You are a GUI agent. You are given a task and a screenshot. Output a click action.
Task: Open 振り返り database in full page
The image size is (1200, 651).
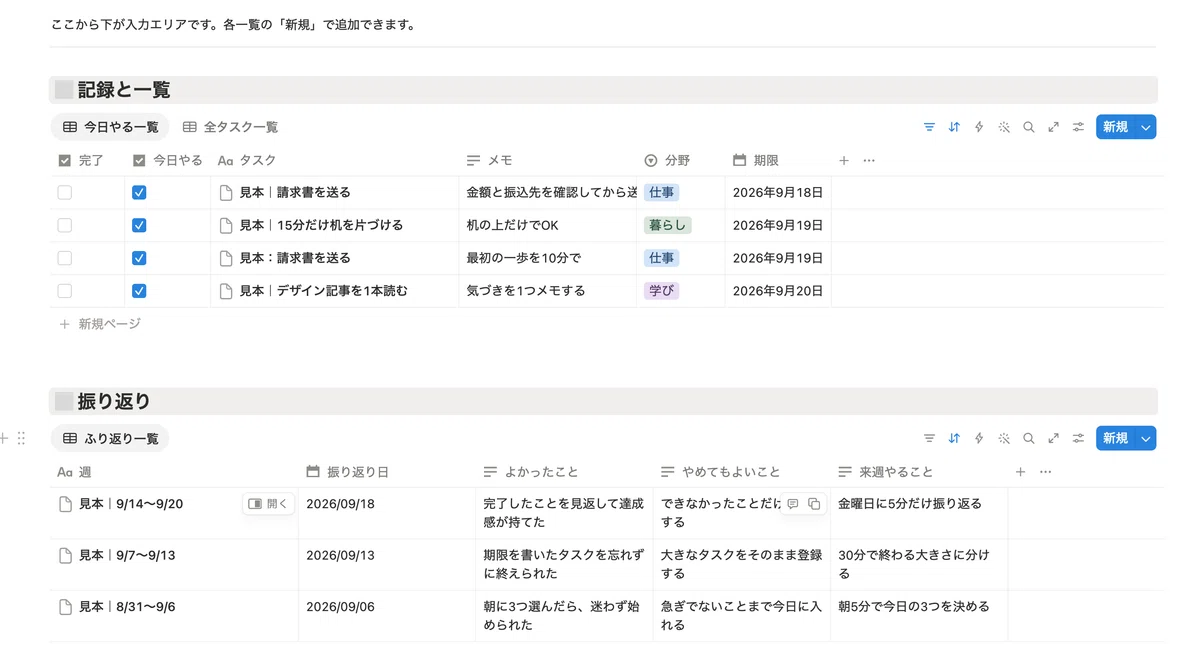click(x=1054, y=438)
